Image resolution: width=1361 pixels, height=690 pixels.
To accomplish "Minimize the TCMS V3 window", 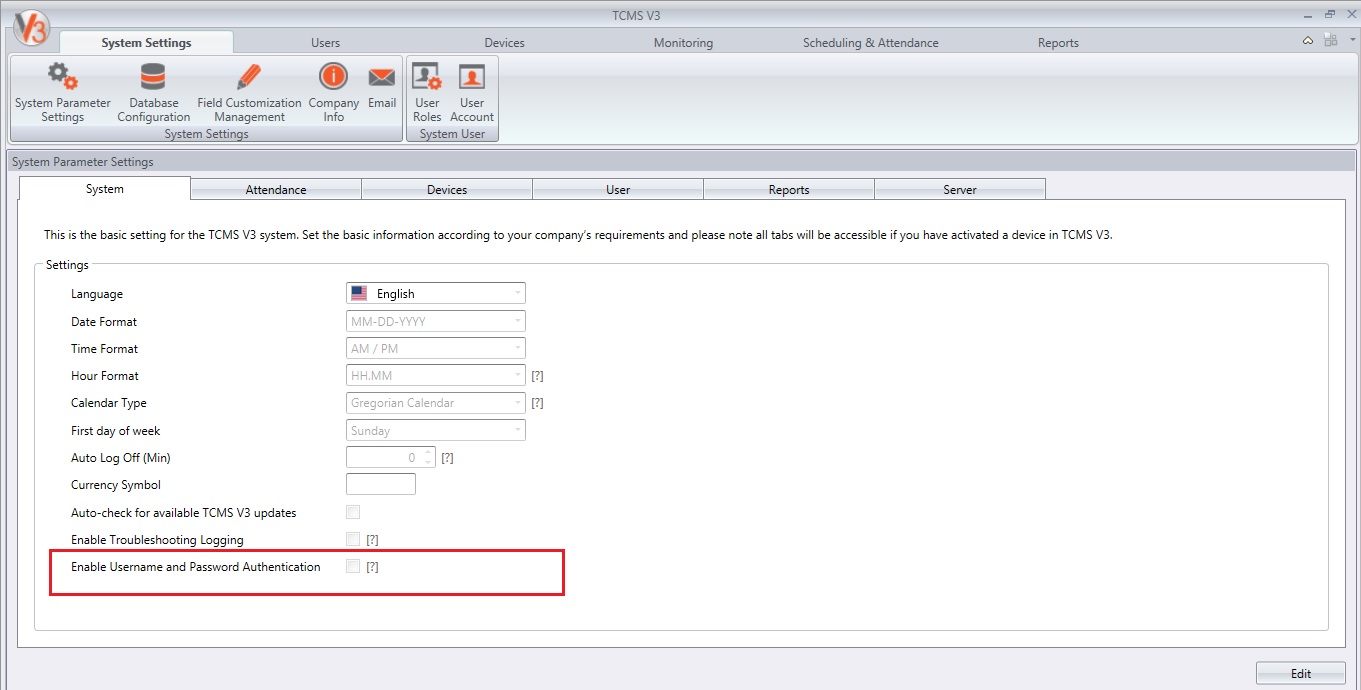I will [1309, 15].
